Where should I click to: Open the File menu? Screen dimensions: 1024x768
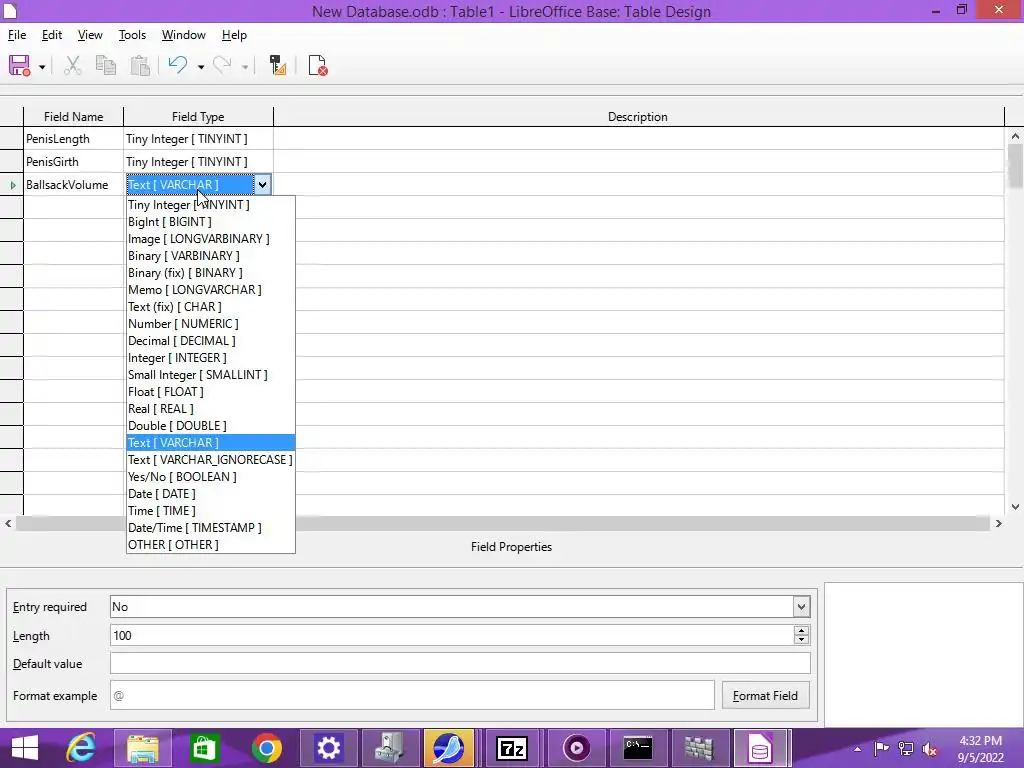tap(17, 35)
